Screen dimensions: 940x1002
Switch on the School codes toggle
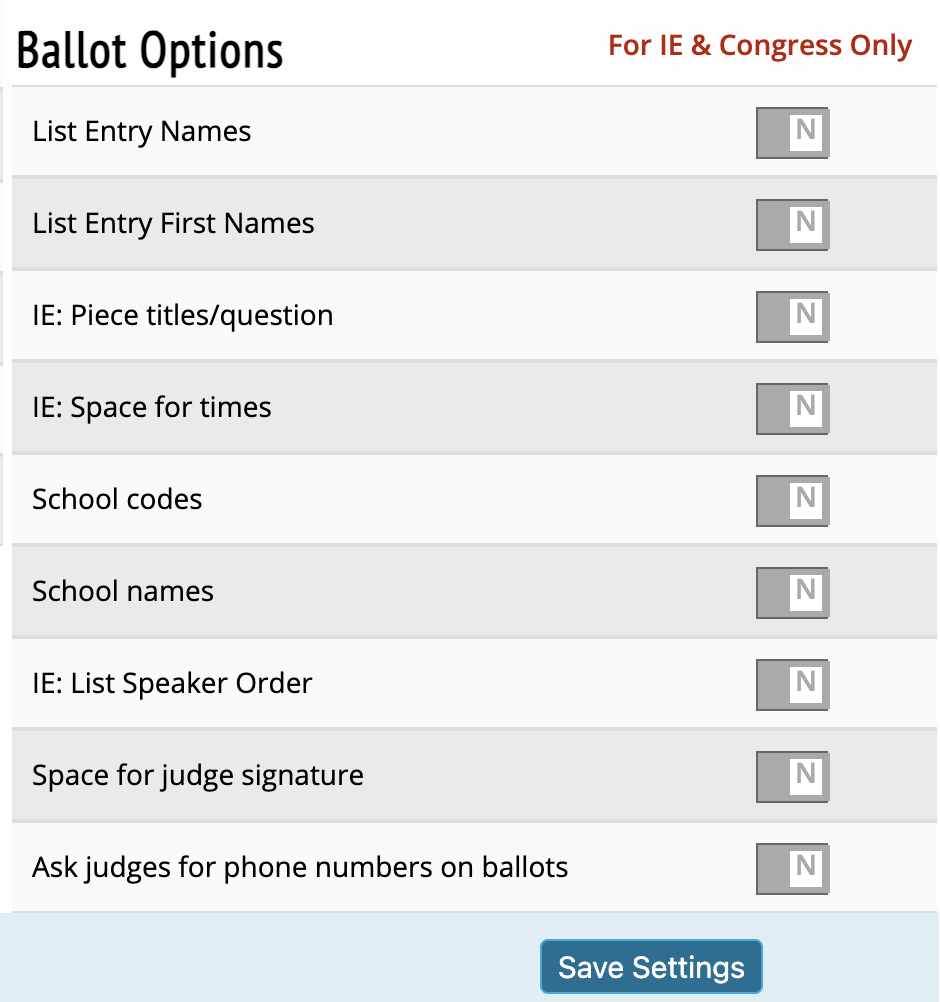tap(792, 501)
